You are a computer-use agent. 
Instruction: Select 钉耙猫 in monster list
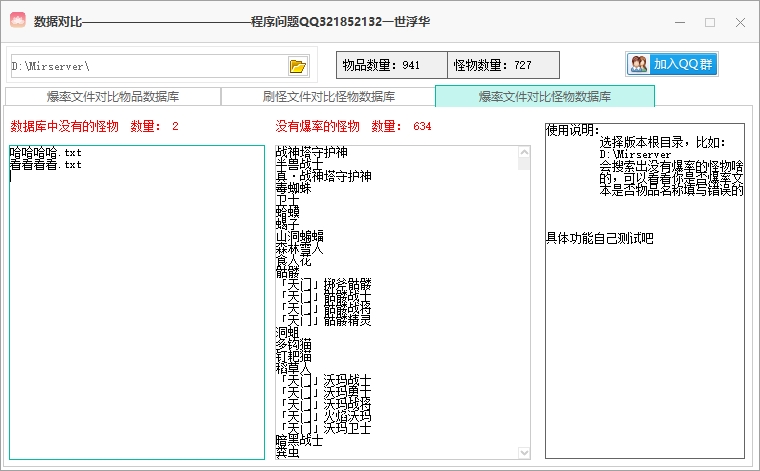294,356
